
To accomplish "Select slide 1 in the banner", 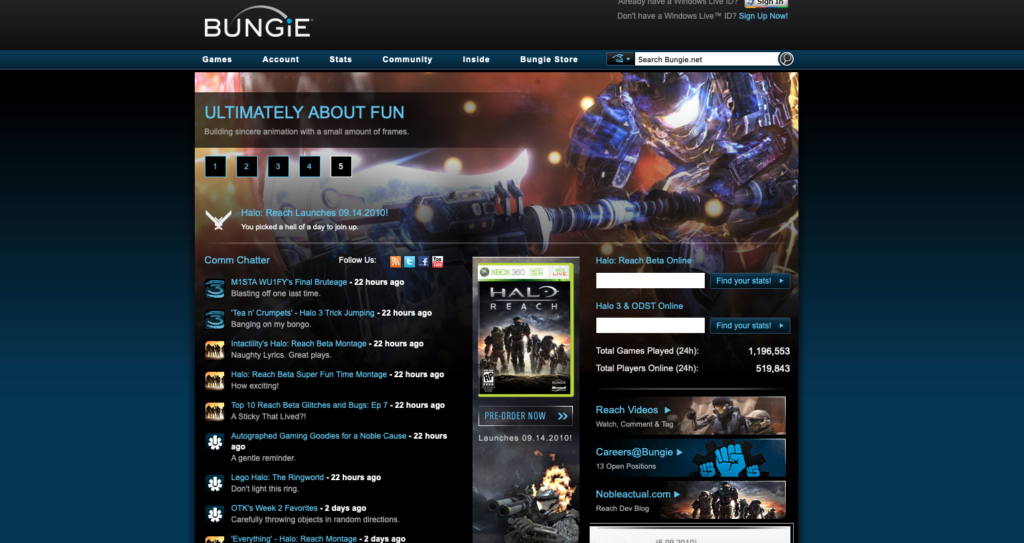I will click(x=215, y=166).
